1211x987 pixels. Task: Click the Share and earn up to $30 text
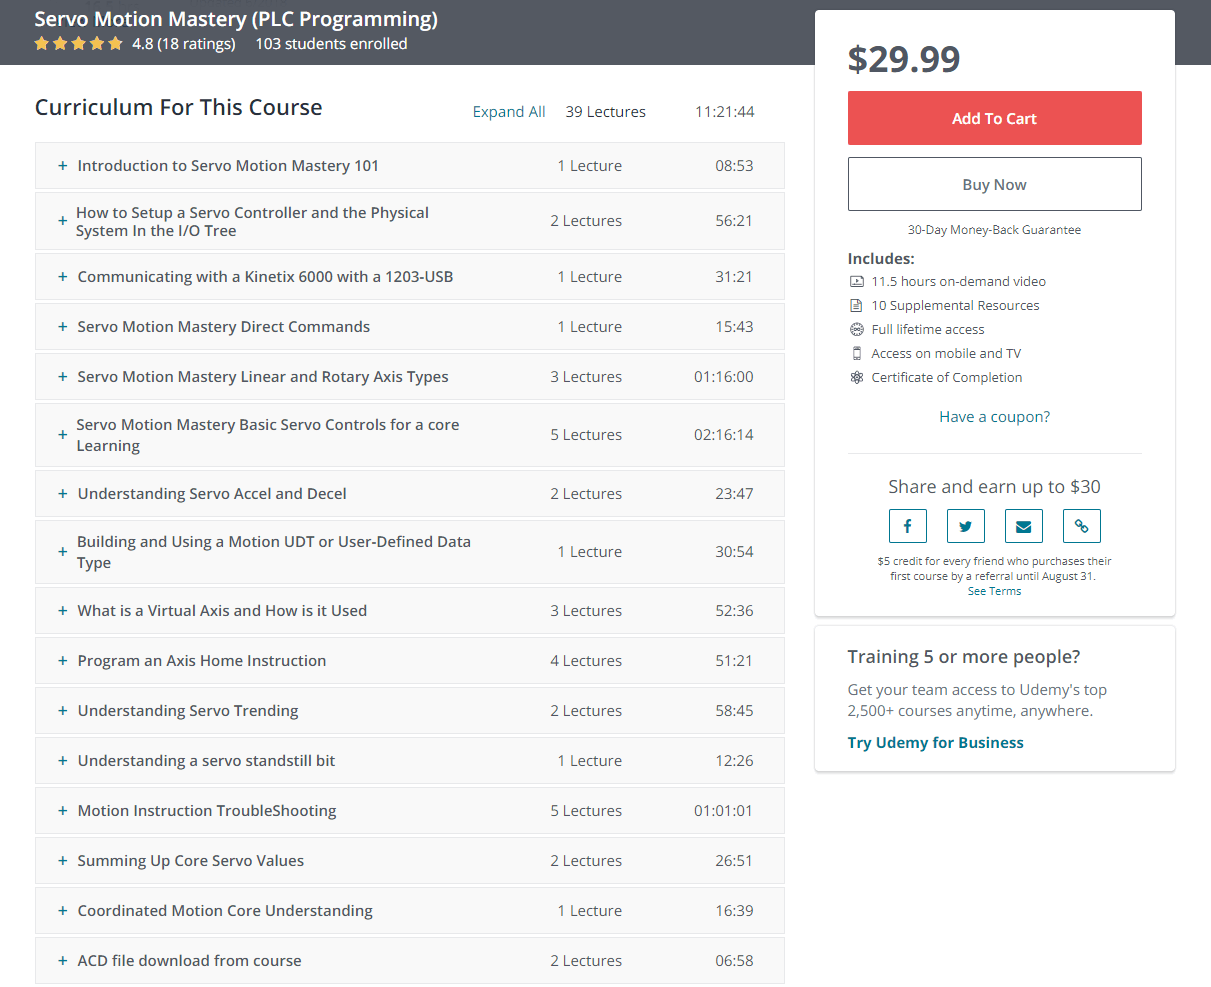(x=994, y=487)
